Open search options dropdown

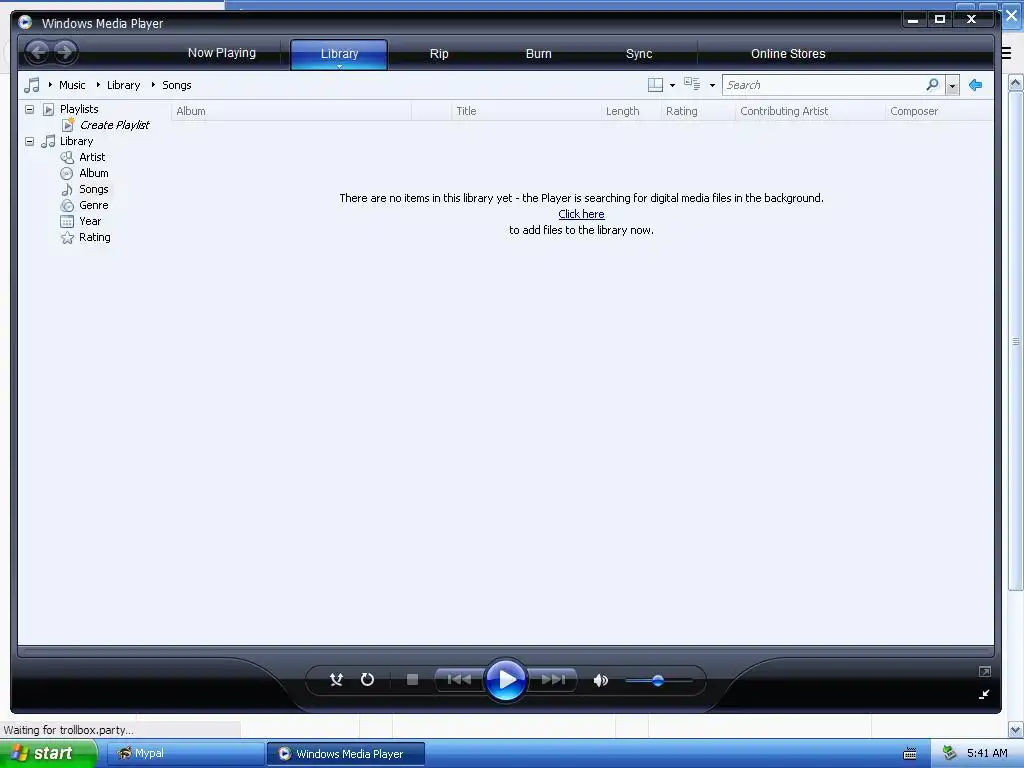(953, 86)
